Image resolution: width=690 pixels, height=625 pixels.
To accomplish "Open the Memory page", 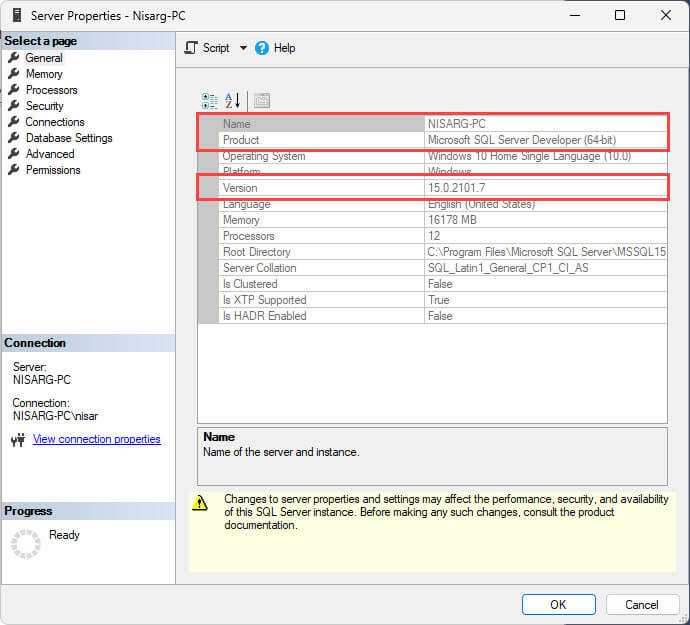I will coord(44,74).
